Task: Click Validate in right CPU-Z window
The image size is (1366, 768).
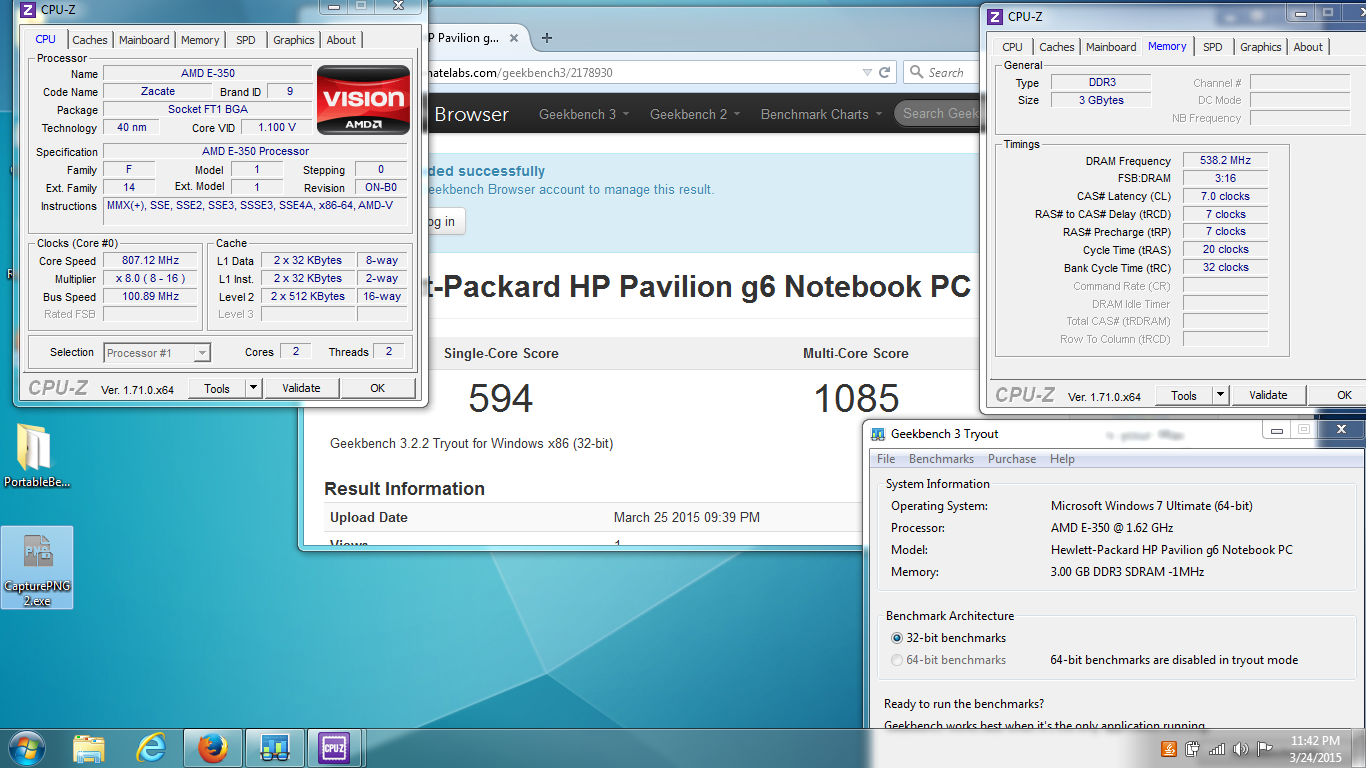Action: [x=1268, y=395]
